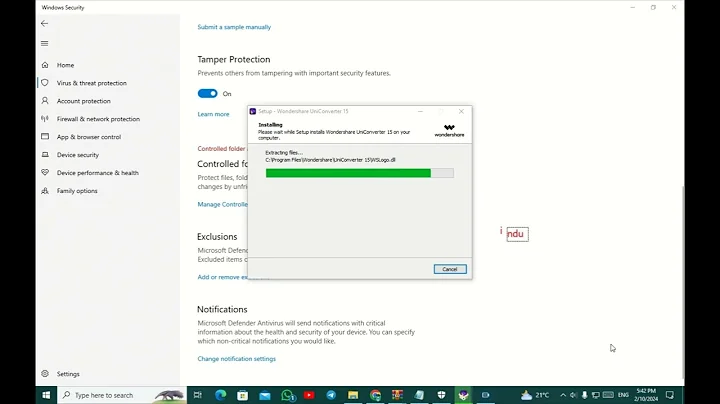Open the Change notification settings link
720x404 pixels.
[x=236, y=359]
